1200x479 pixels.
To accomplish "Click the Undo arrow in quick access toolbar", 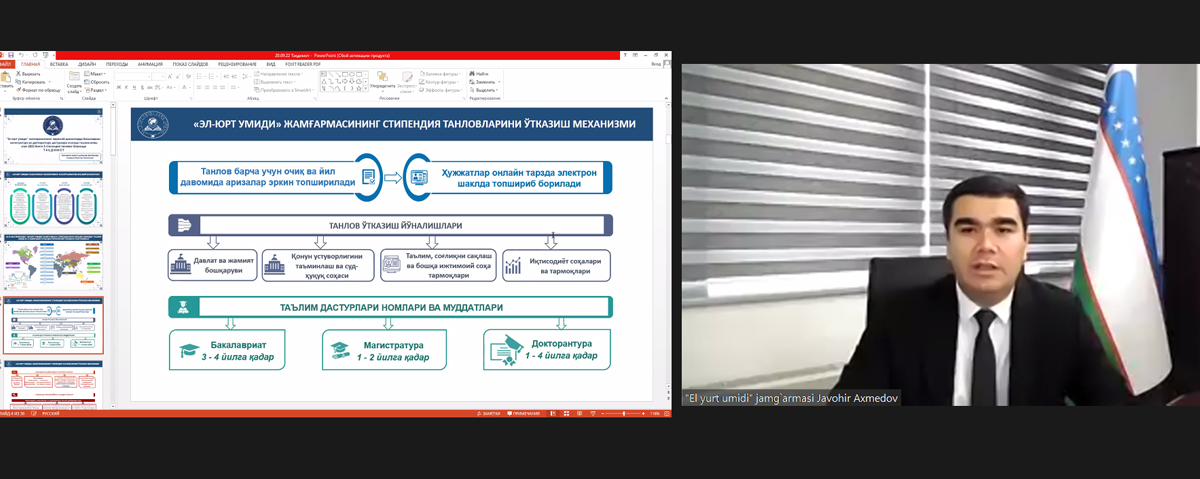I will [22, 54].
